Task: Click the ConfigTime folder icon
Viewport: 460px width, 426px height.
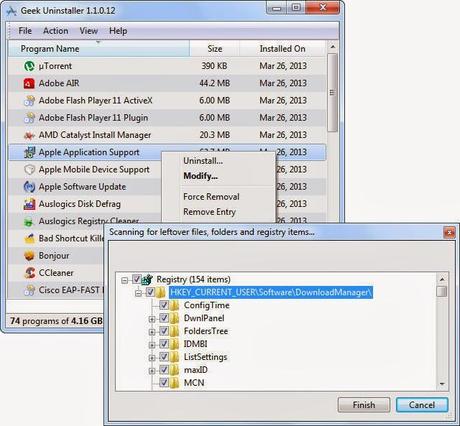Action: click(174, 305)
